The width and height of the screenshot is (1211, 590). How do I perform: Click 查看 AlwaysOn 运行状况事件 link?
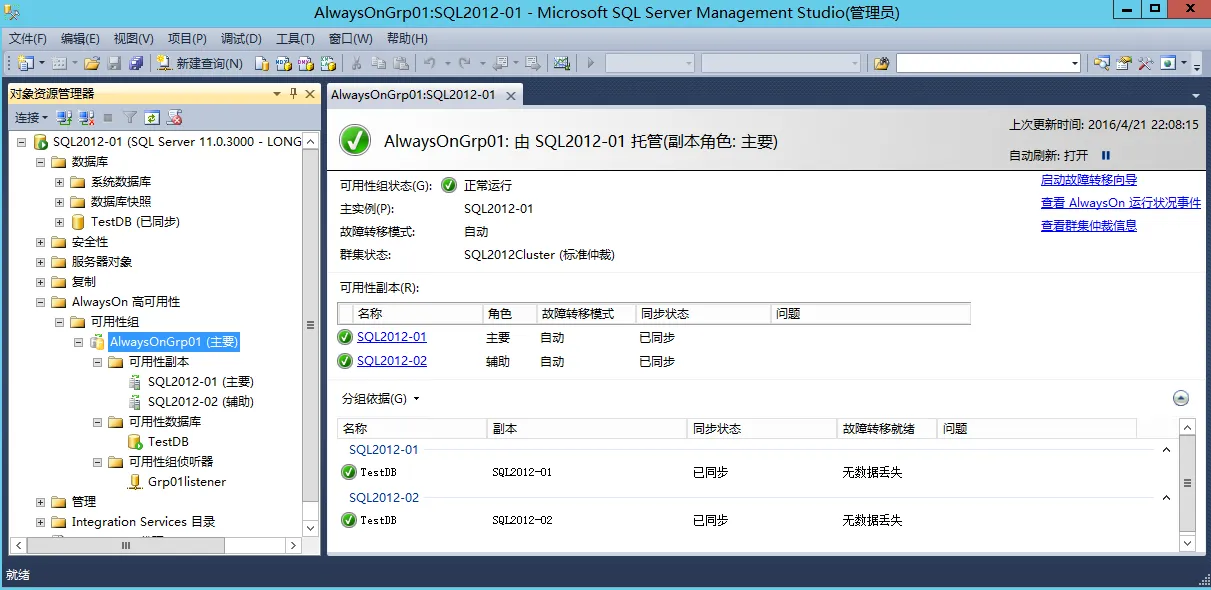pyautogui.click(x=1120, y=203)
